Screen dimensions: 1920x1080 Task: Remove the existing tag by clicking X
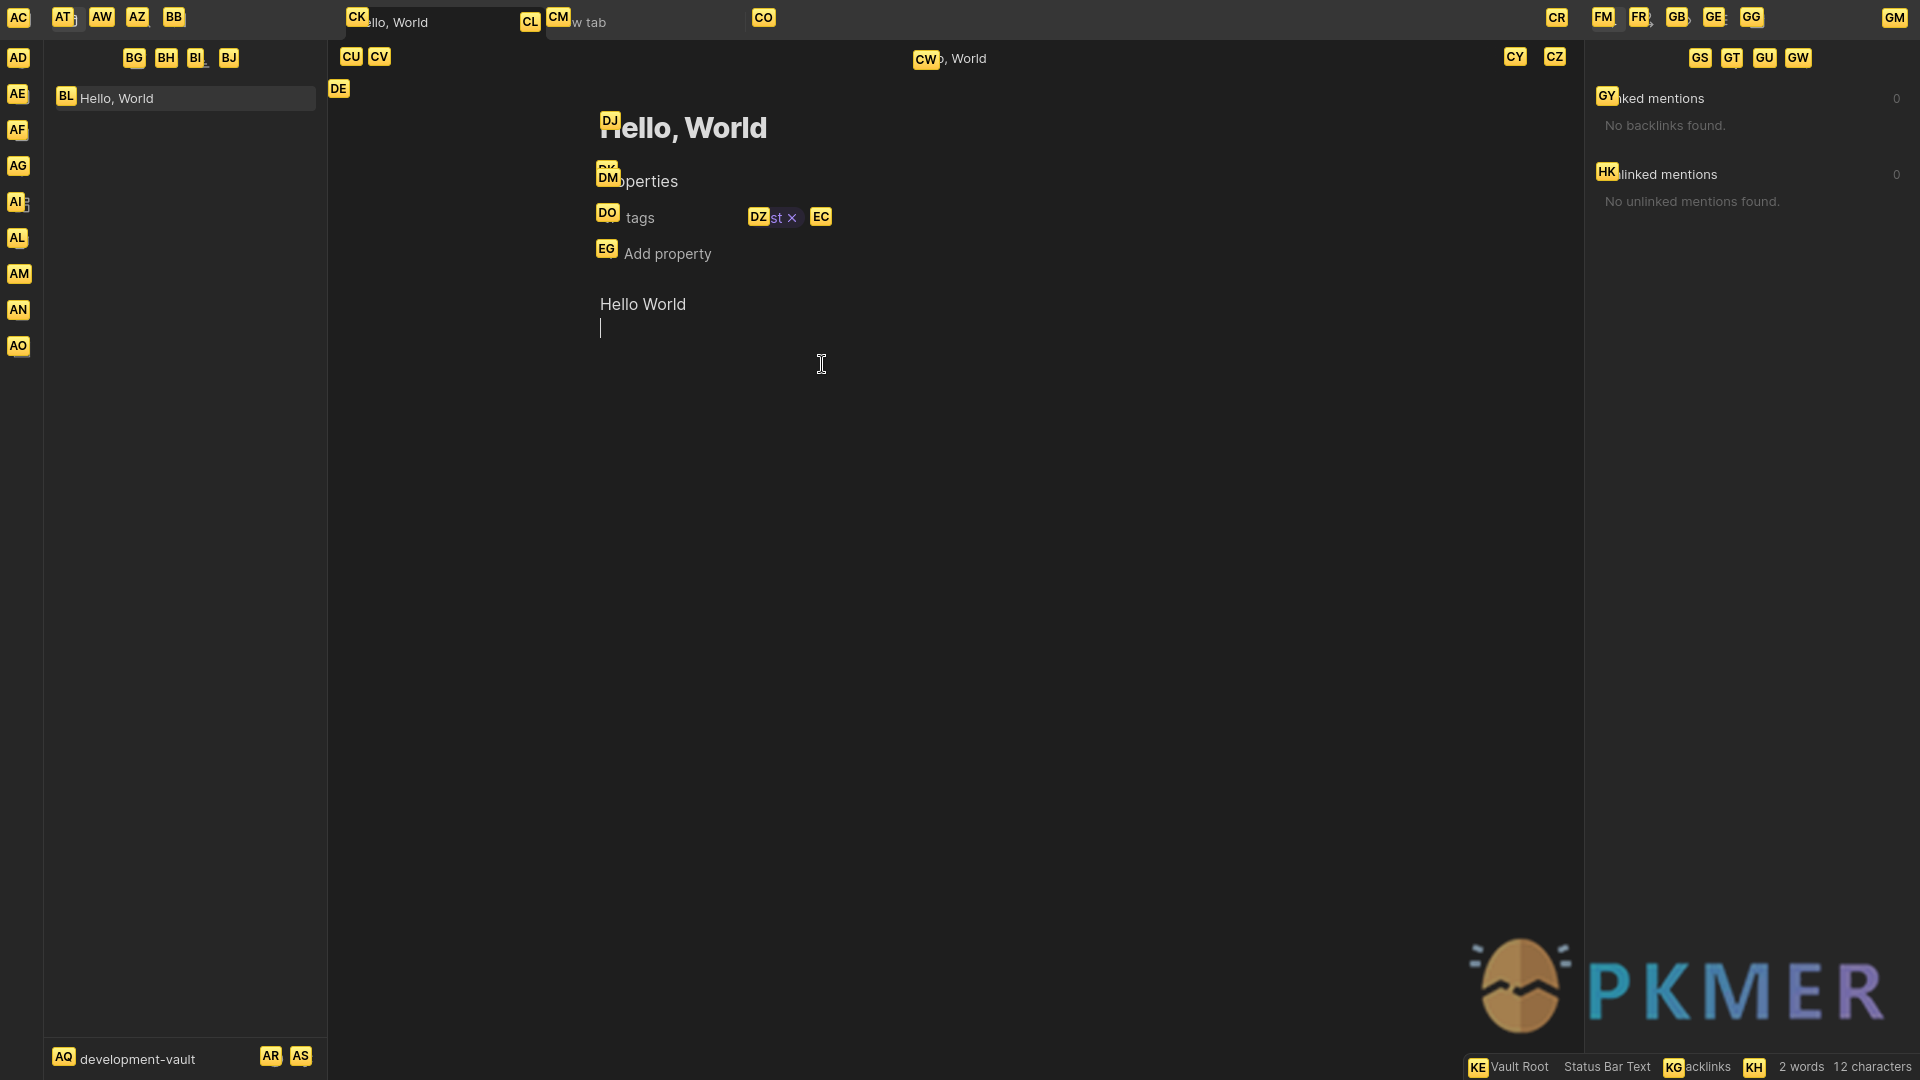[x=793, y=216]
